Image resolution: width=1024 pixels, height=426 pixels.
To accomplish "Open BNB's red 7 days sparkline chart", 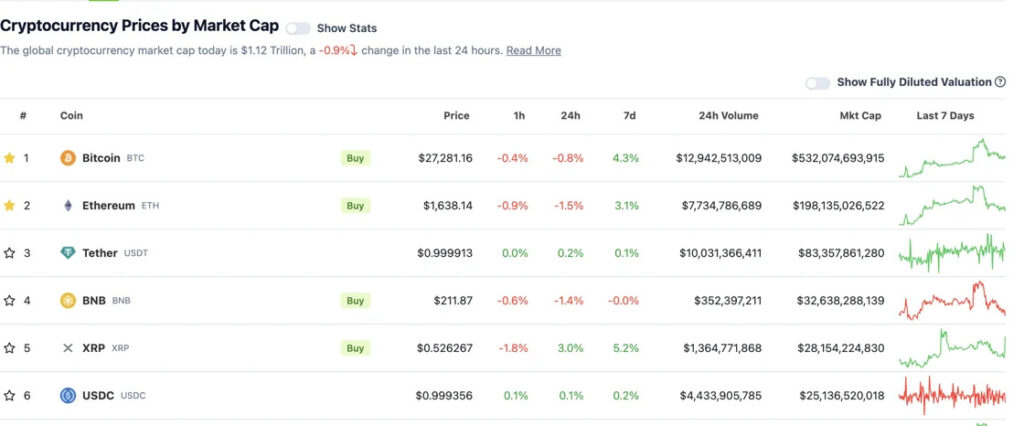I will (952, 301).
